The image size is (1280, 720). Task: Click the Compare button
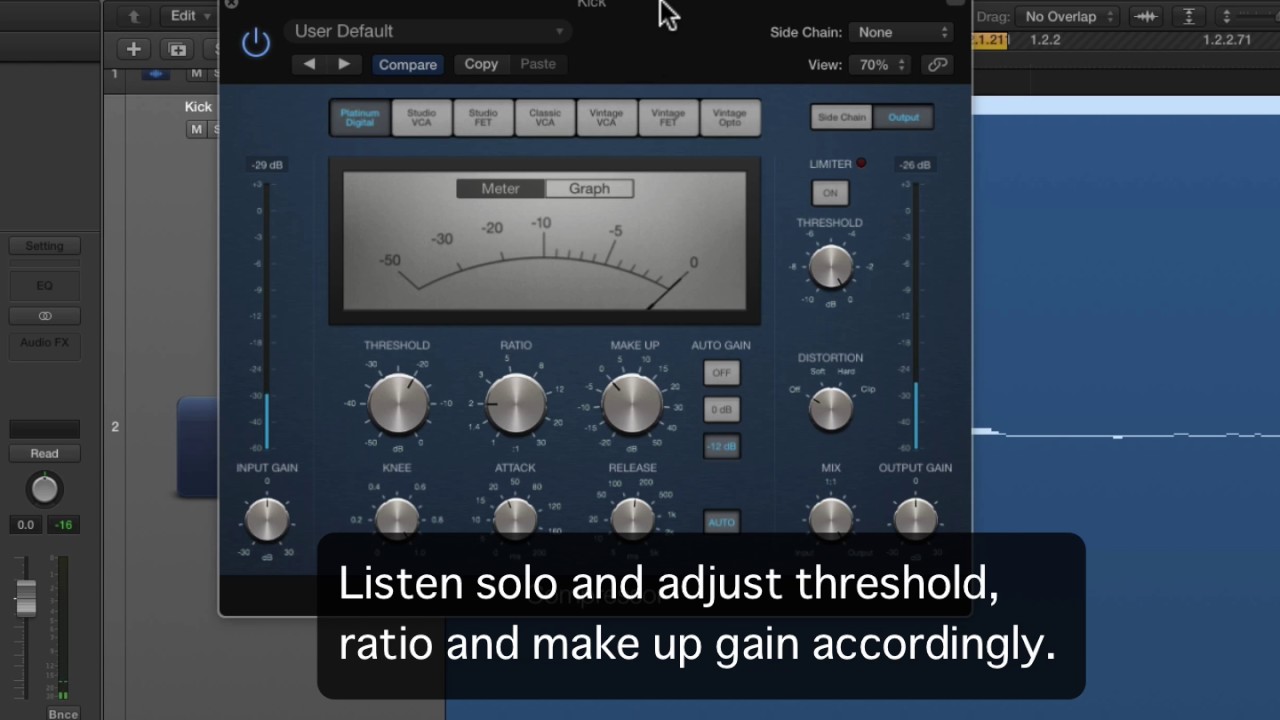pos(407,64)
